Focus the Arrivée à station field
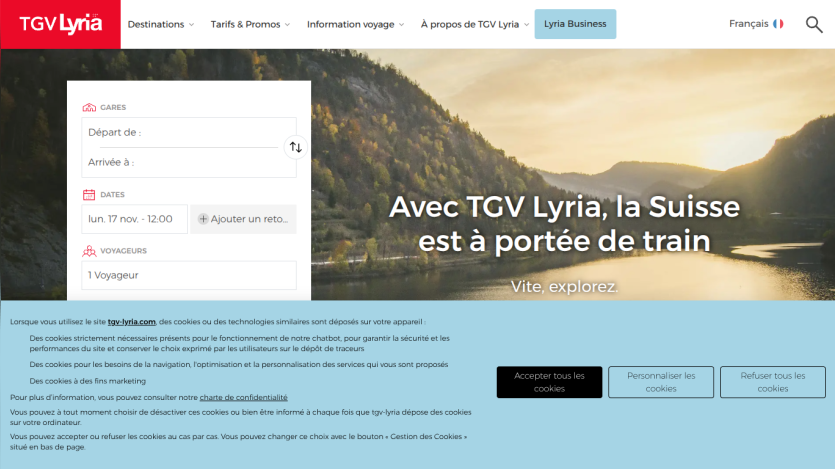Viewport: 835px width, 469px height. (183, 162)
